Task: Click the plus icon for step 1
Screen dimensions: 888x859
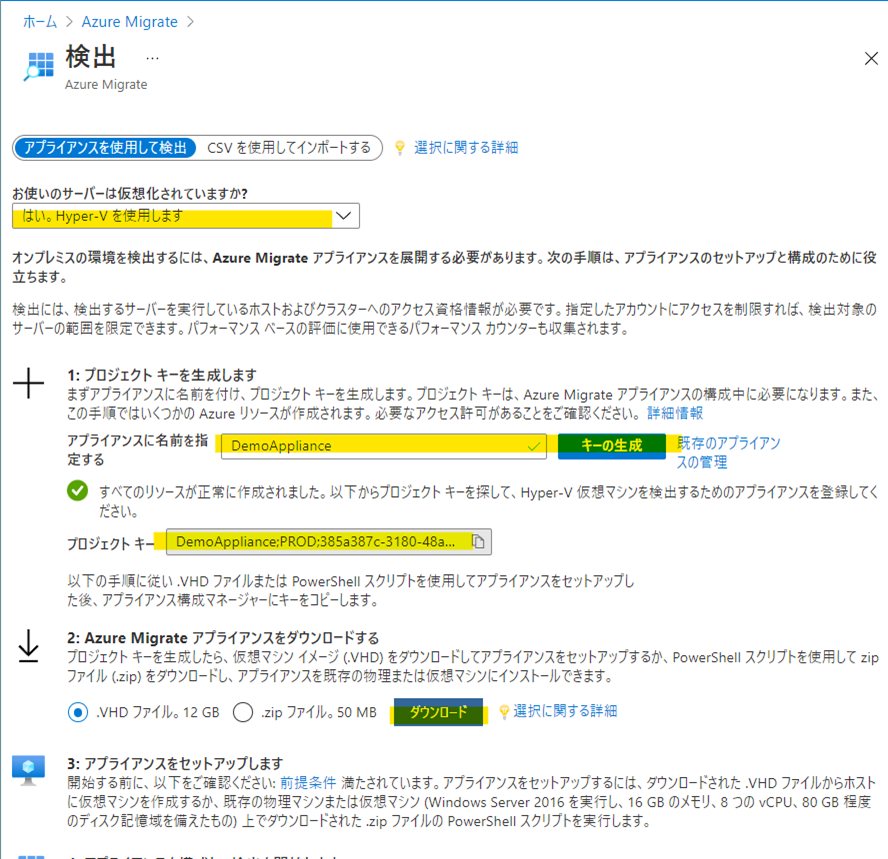Action: coord(28,384)
